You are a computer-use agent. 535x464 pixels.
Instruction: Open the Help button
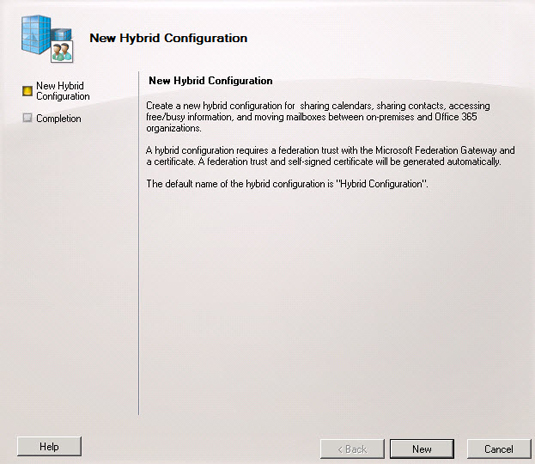point(49,446)
